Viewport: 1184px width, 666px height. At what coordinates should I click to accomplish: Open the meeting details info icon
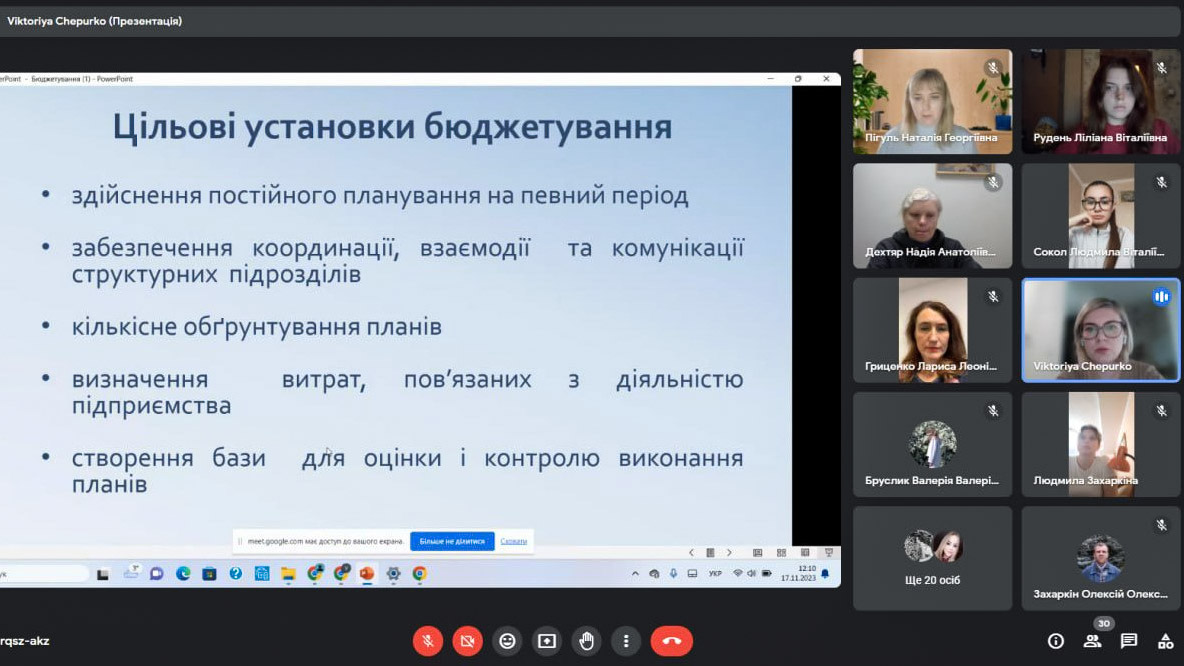pos(1055,641)
